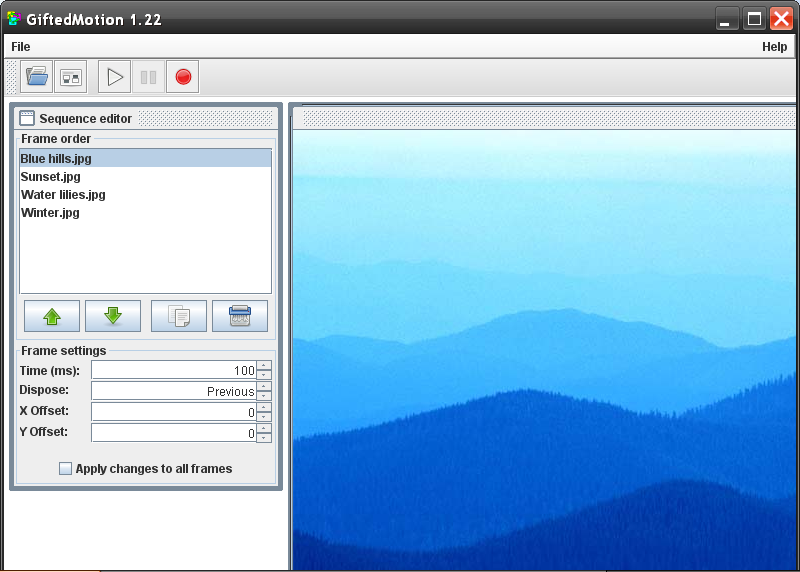Click the Blue hills preview image
Image resolution: width=800 pixels, height=572 pixels.
[x=544, y=350]
